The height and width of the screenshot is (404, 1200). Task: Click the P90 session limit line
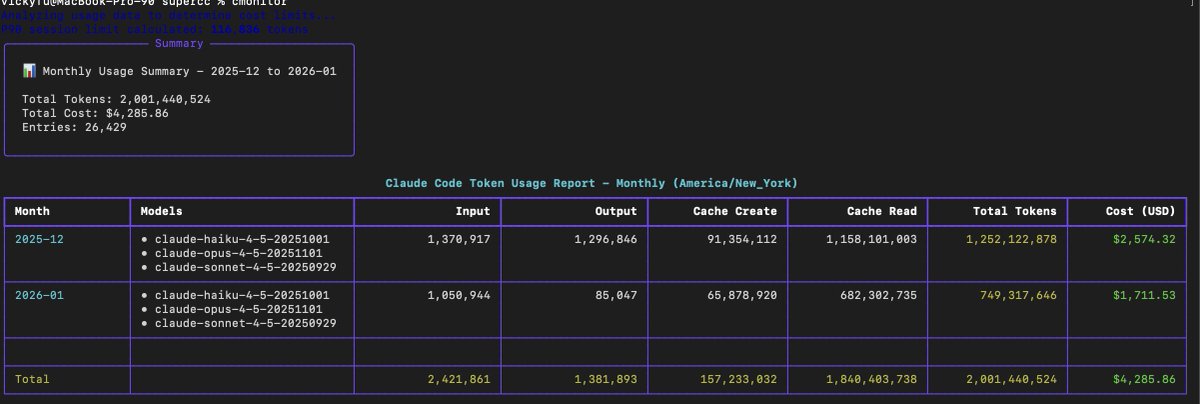[x=154, y=30]
